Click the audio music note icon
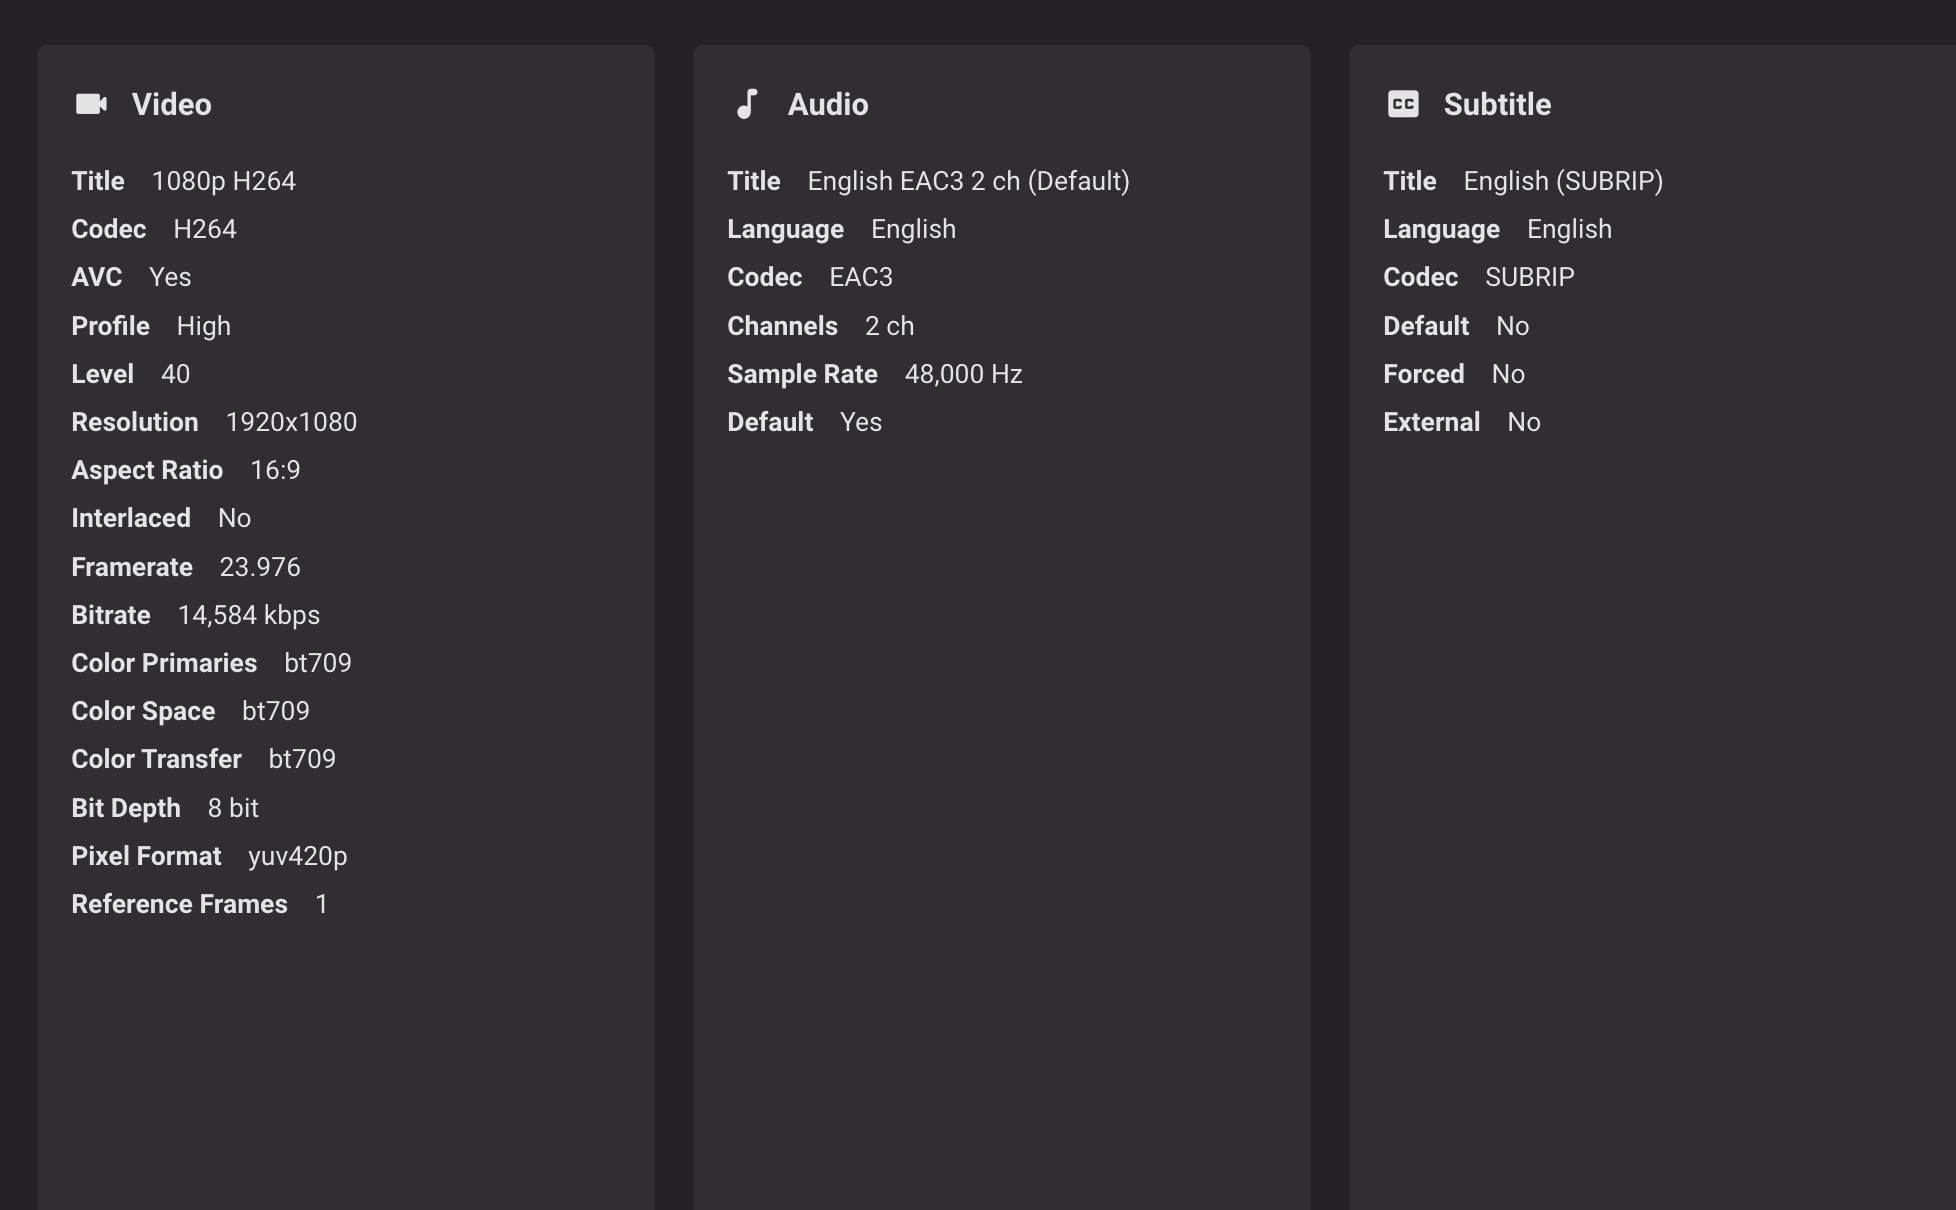Viewport: 1956px width, 1210px height. pyautogui.click(x=747, y=104)
